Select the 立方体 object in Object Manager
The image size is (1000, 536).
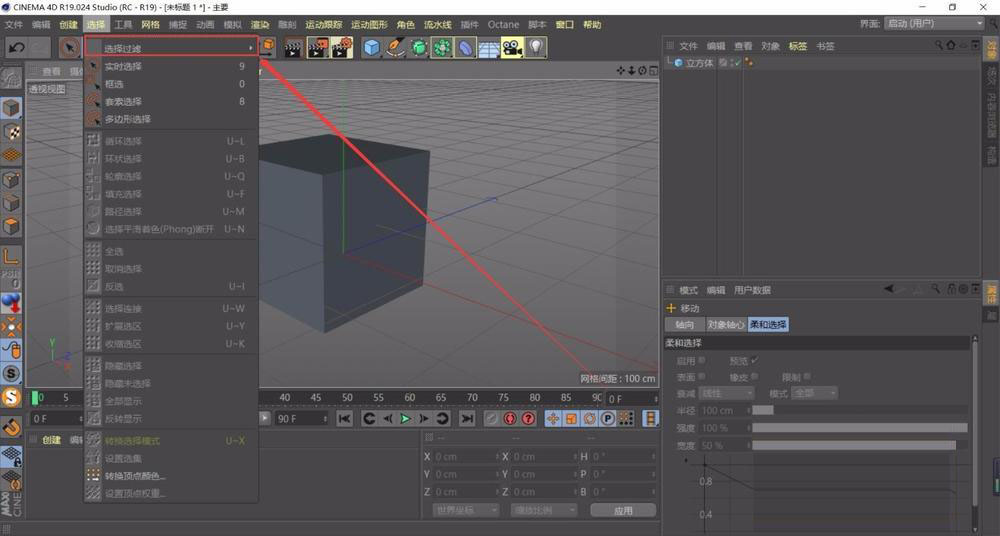point(699,63)
